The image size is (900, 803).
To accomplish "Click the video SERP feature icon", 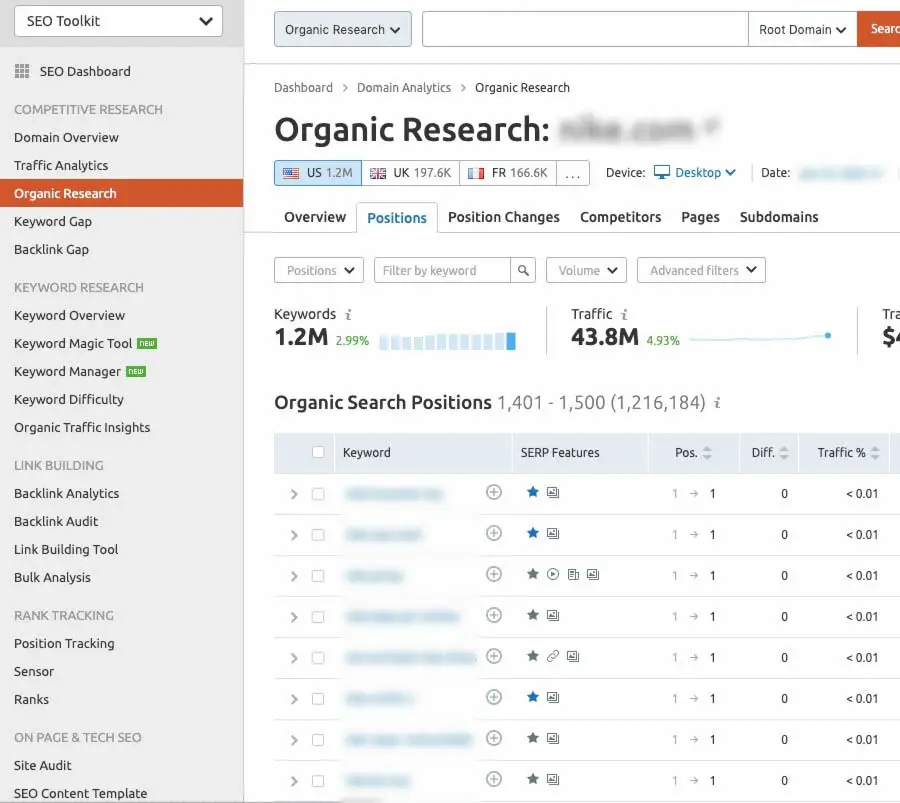I will (553, 575).
